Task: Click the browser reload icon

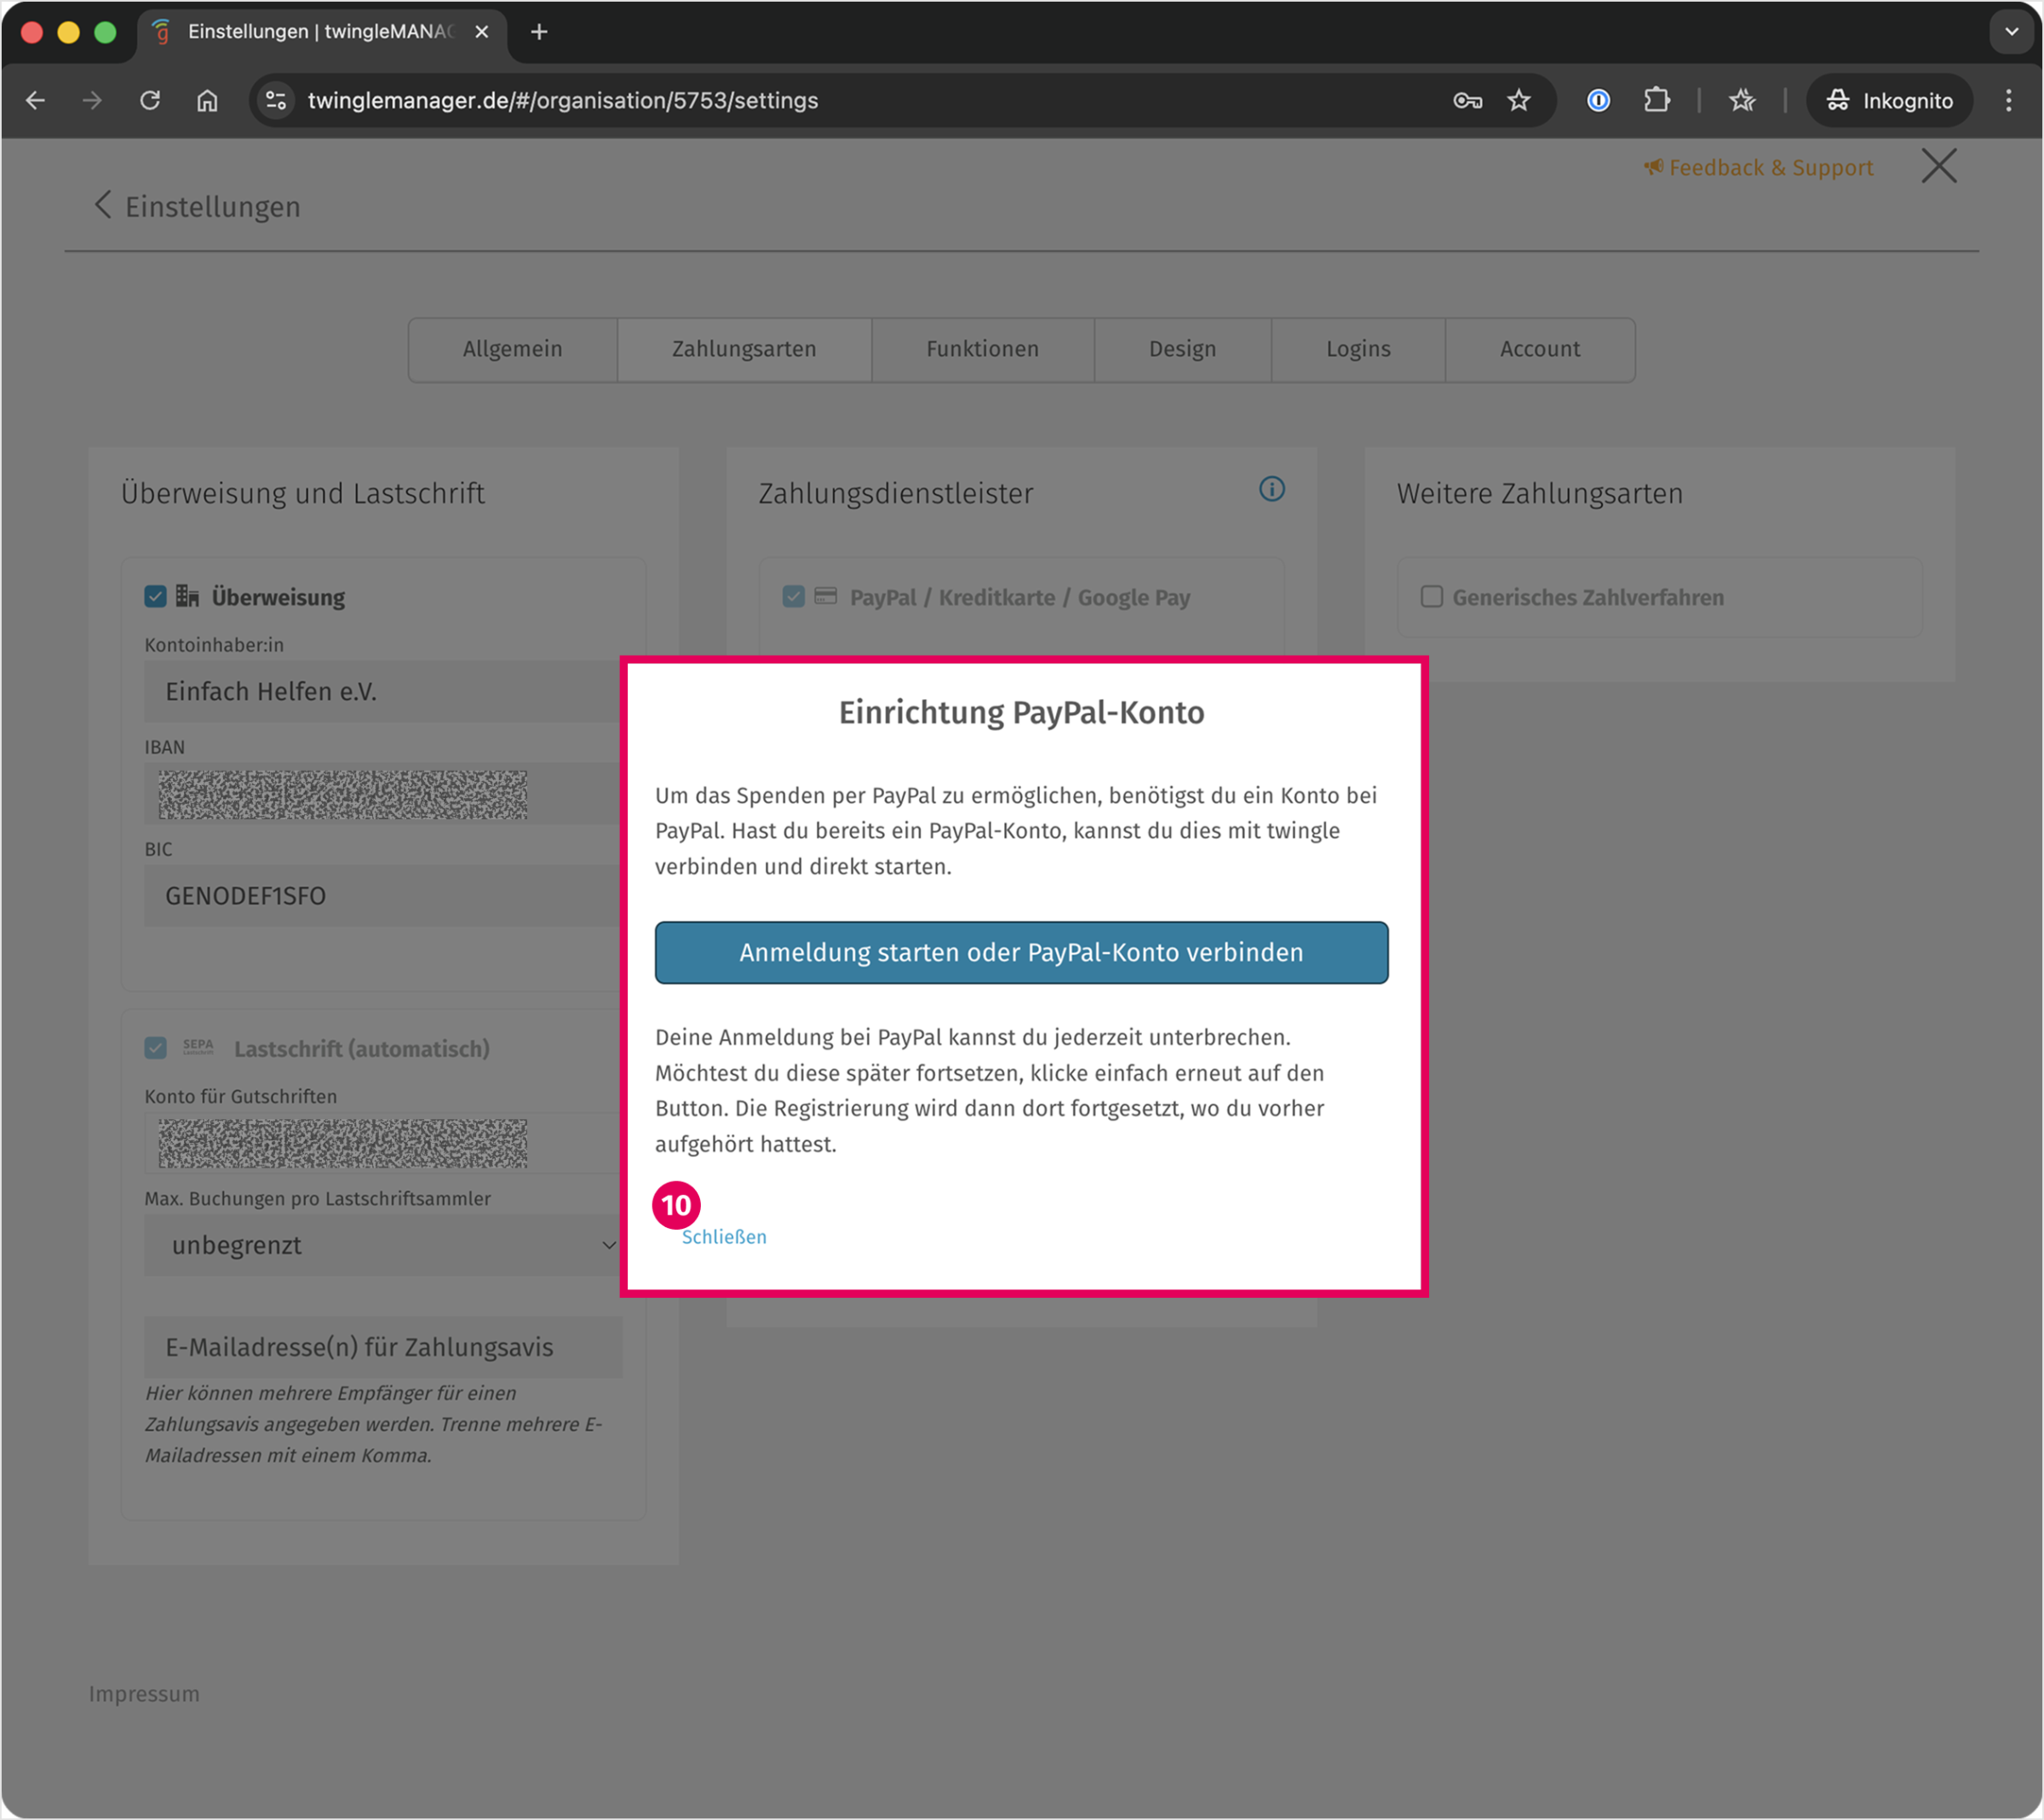Action: (x=150, y=100)
